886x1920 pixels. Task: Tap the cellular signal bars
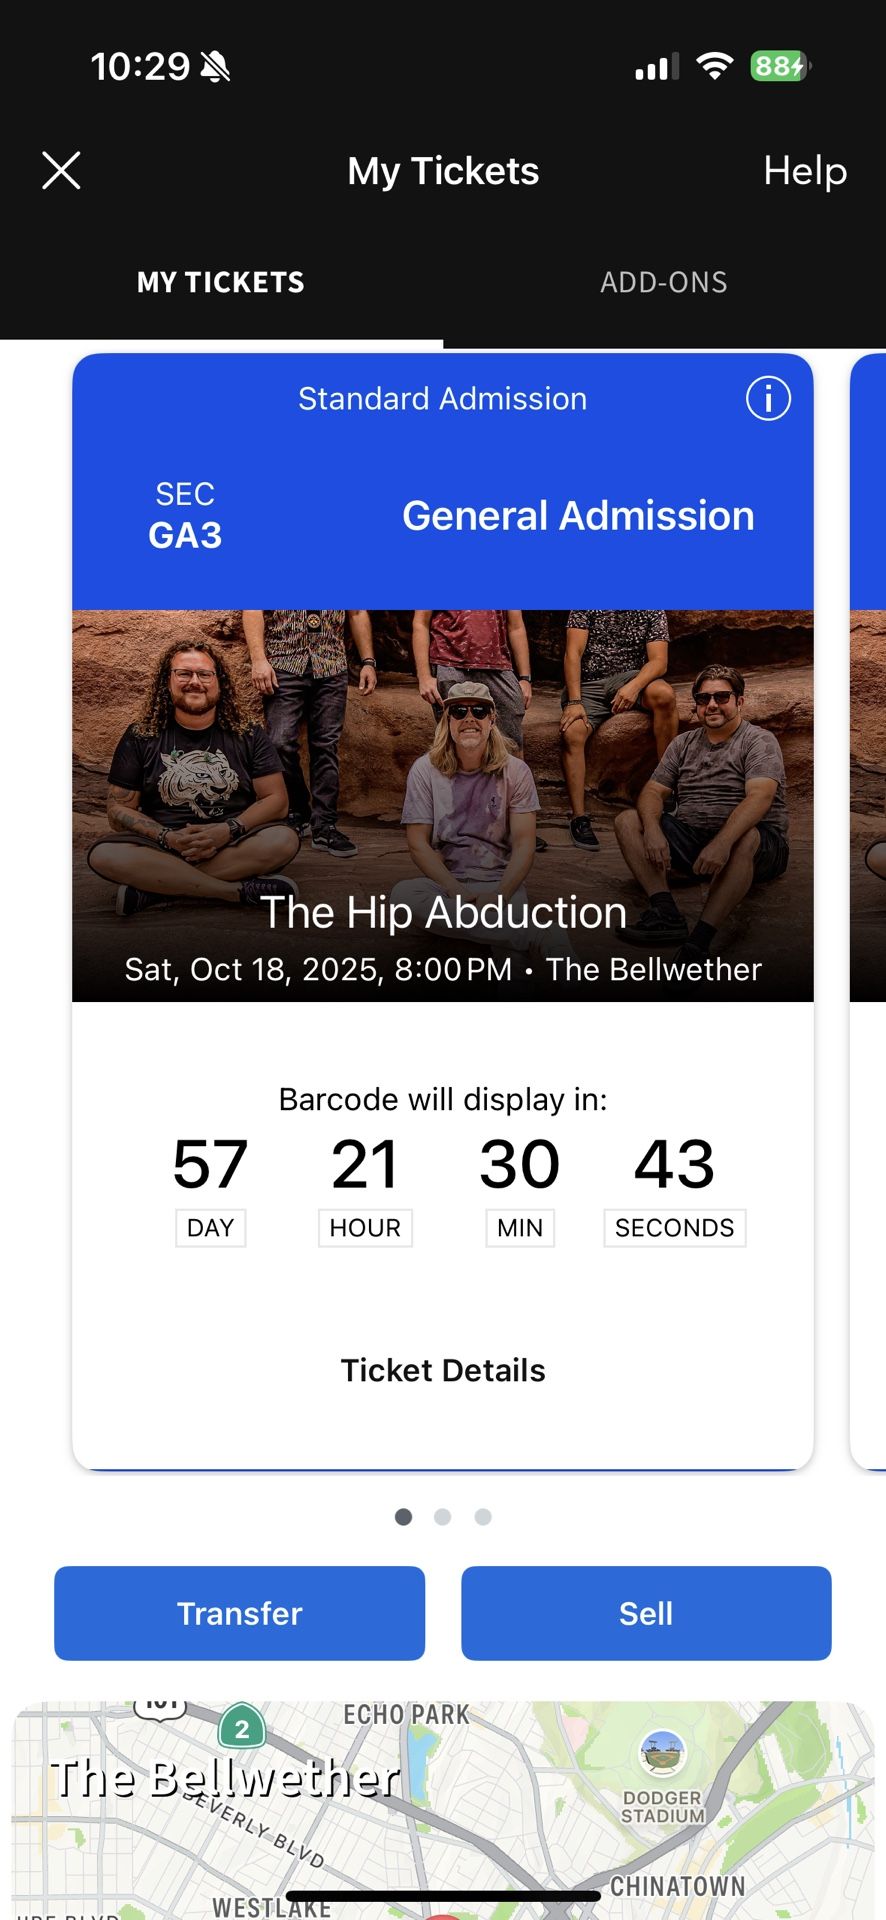pyautogui.click(x=656, y=67)
